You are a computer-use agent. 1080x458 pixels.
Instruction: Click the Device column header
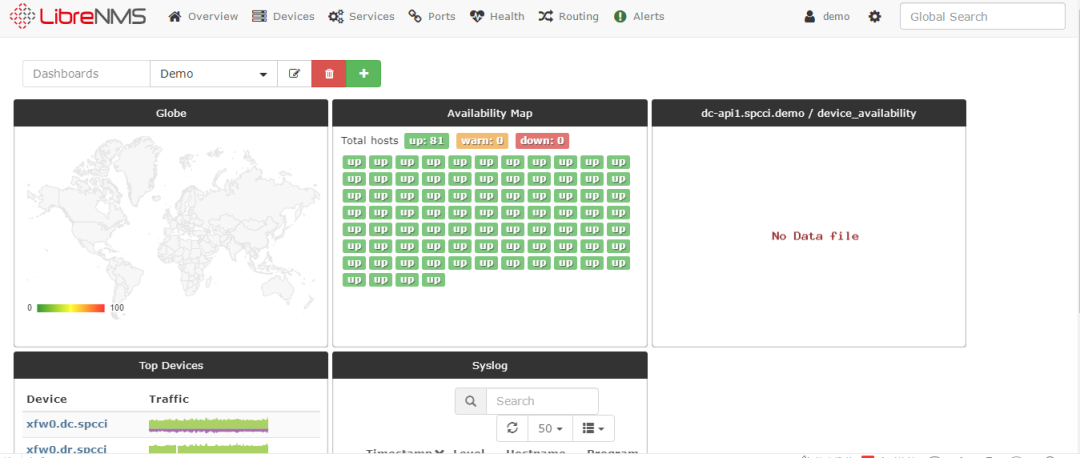47,399
